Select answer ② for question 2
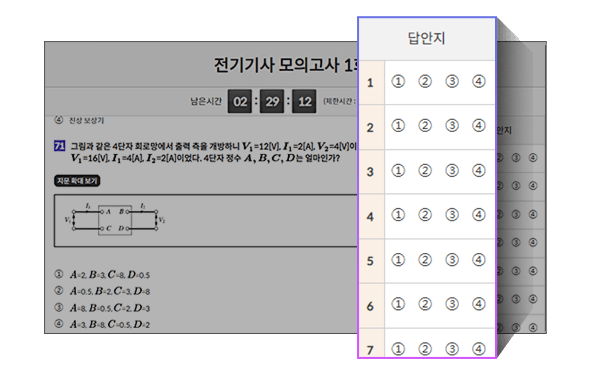This screenshot has height=371, width=591. [425, 126]
